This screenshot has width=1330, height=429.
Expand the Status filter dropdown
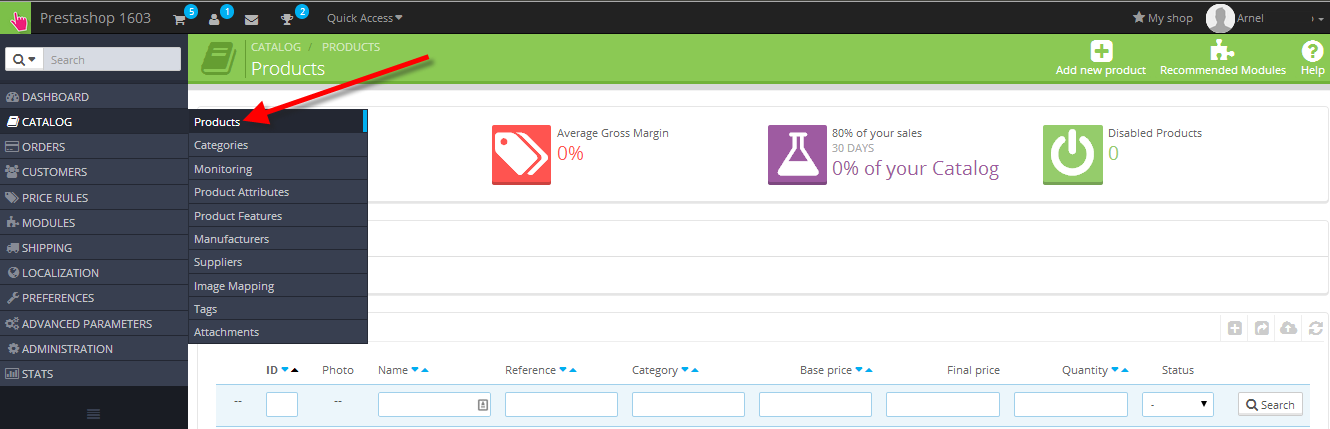pyautogui.click(x=1177, y=404)
